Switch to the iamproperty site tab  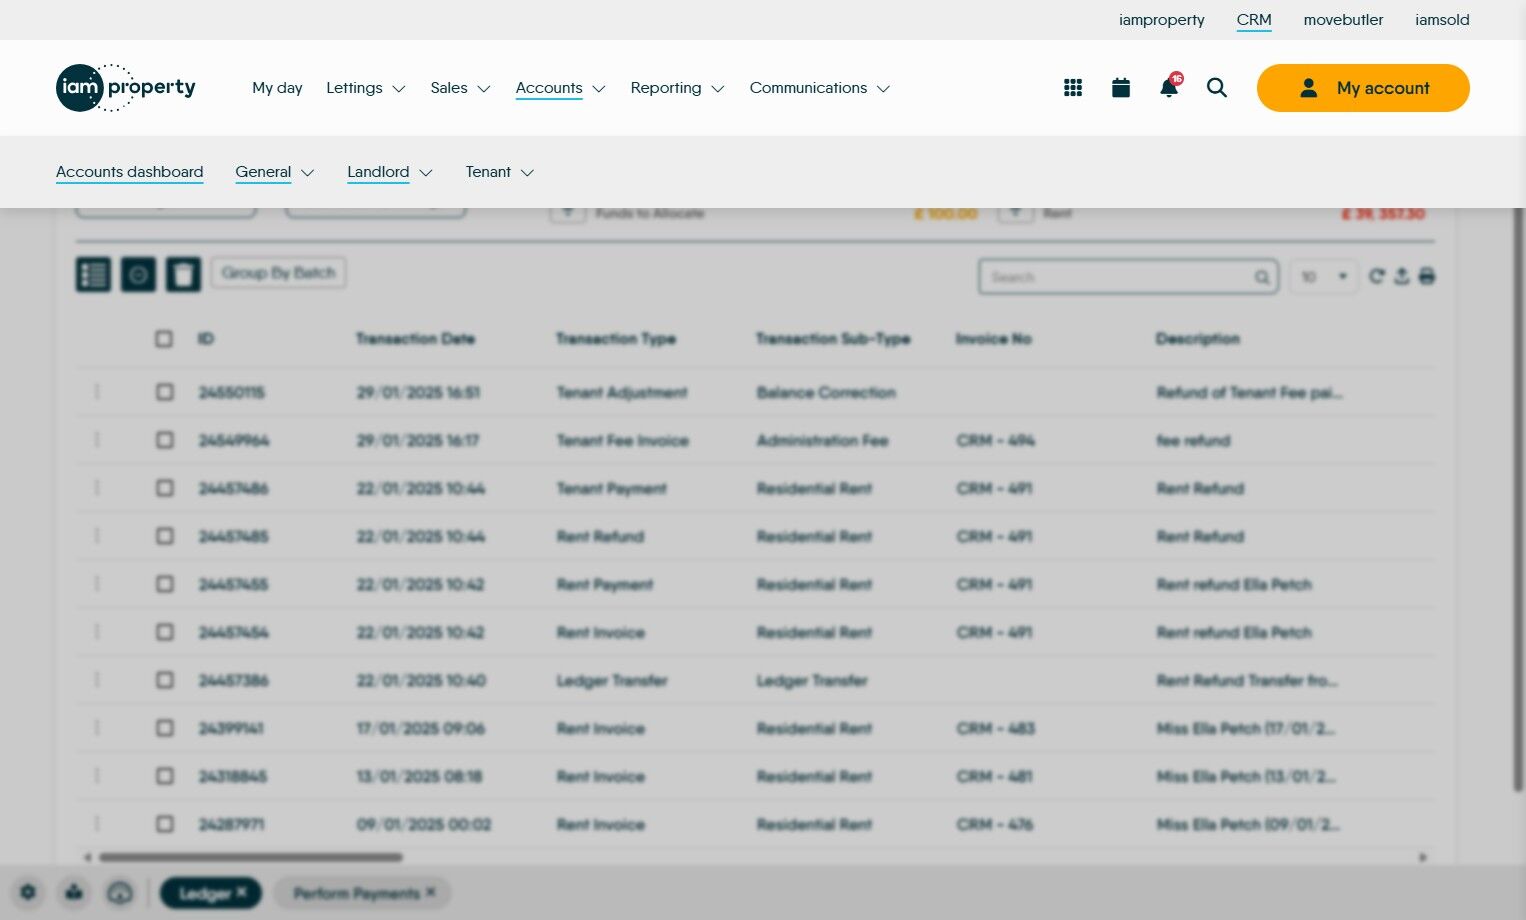[1162, 20]
